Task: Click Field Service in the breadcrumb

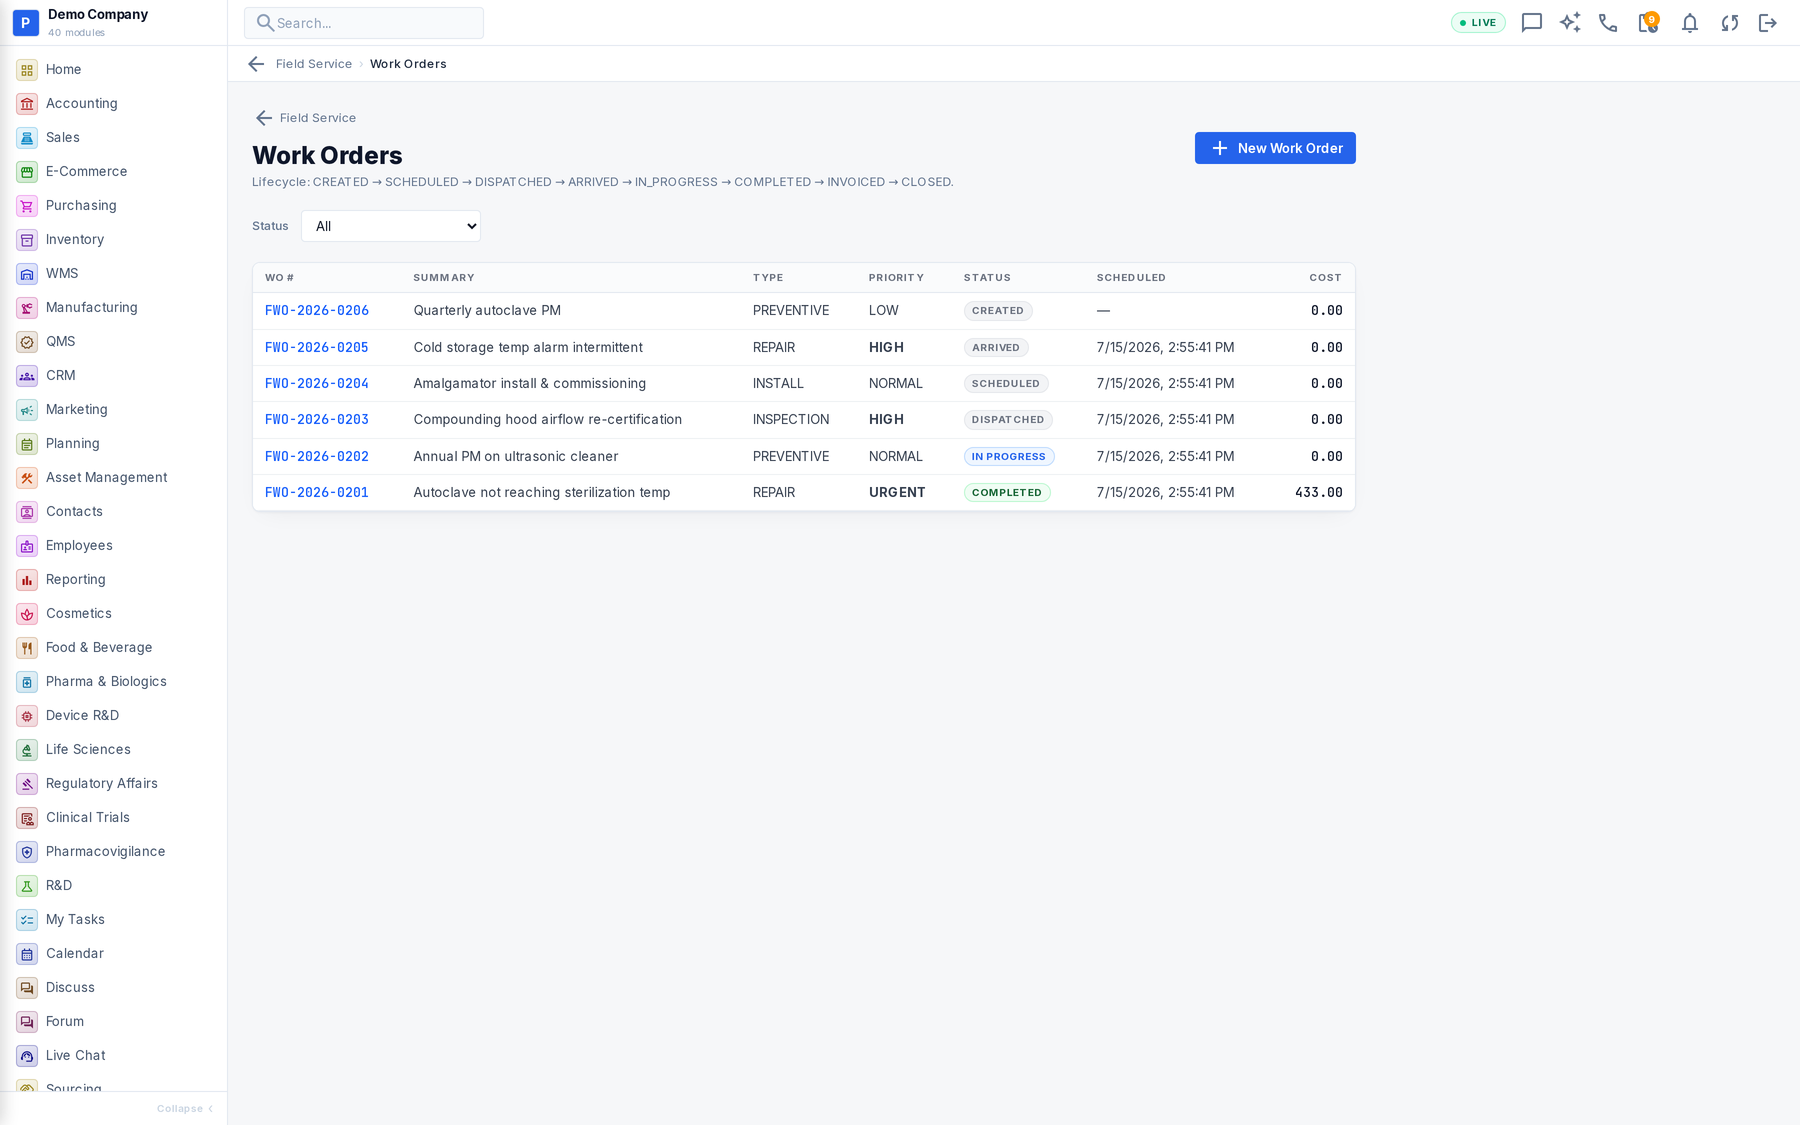Action: coord(314,64)
